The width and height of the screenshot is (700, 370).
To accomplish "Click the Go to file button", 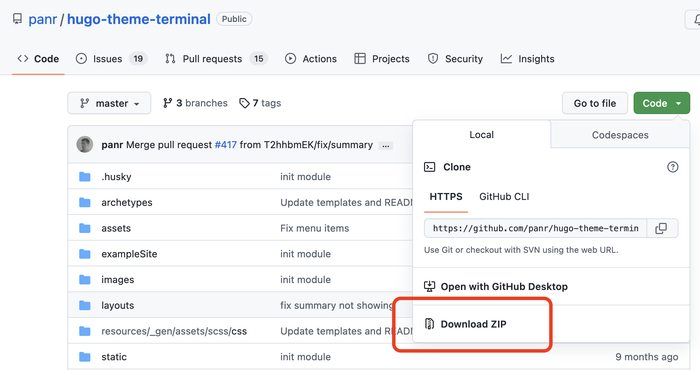I will (x=595, y=103).
